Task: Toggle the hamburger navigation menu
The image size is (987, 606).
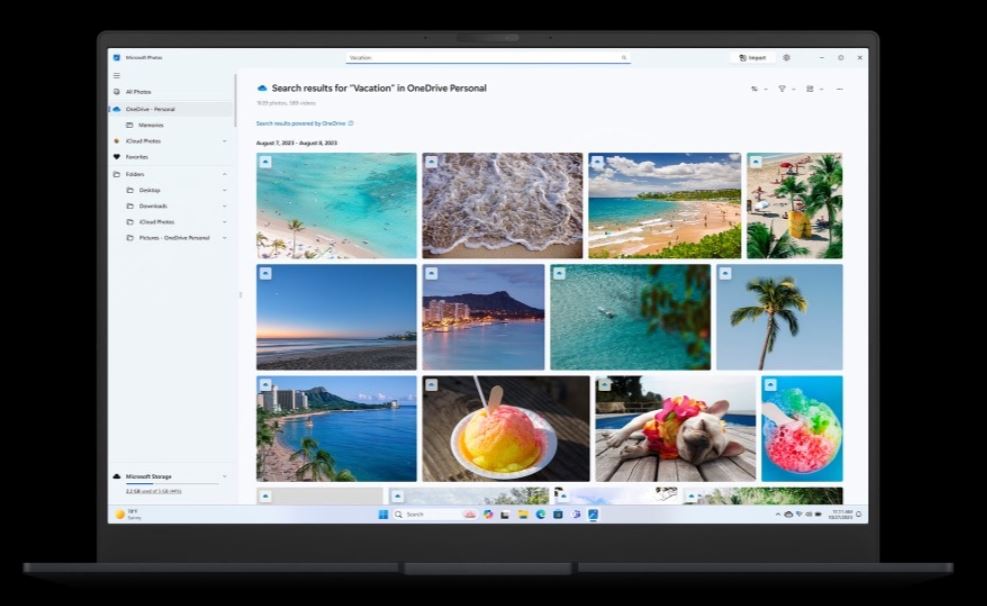Action: (x=117, y=75)
